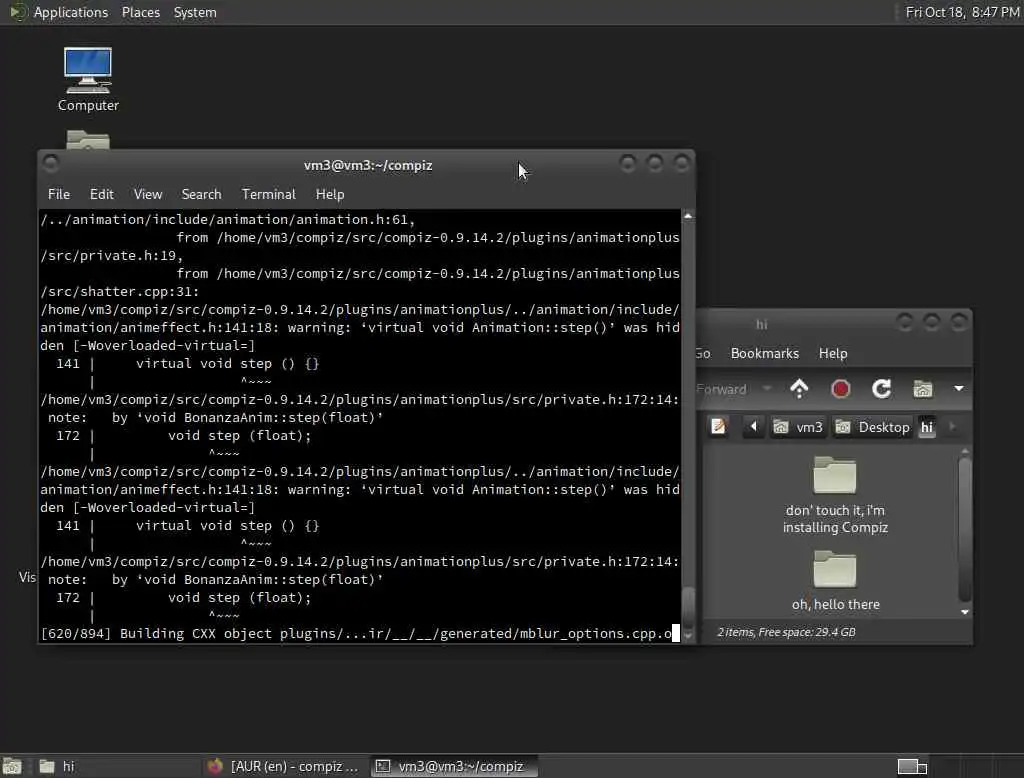
Task: Open terminal Help menu
Action: coord(330,194)
